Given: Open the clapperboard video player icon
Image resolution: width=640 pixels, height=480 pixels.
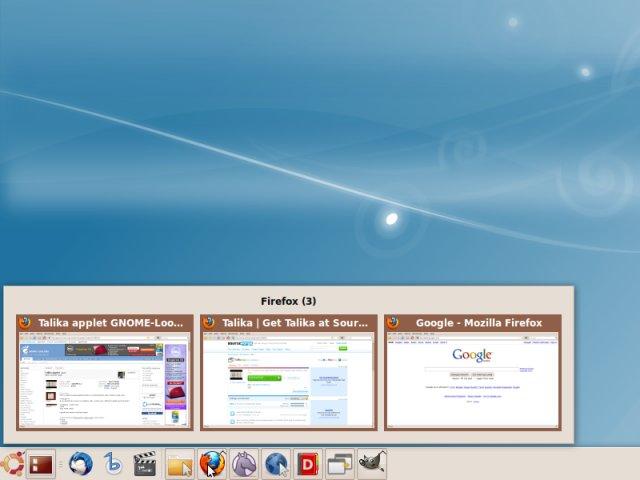Looking at the screenshot, I should point(146,465).
